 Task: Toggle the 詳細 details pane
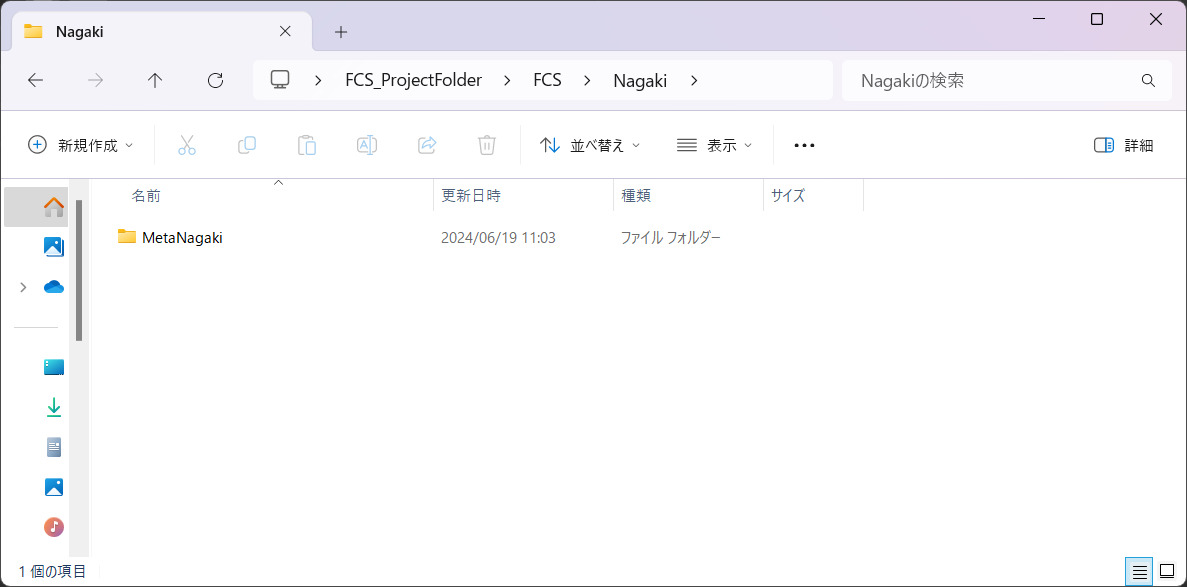coord(1124,145)
